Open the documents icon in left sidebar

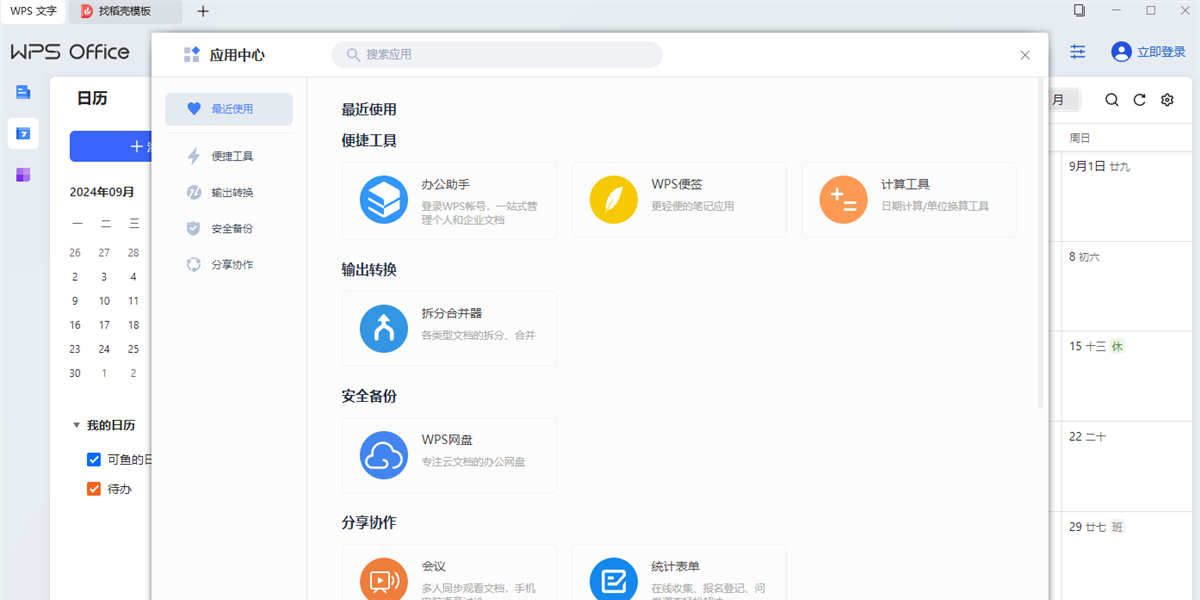coord(23,92)
